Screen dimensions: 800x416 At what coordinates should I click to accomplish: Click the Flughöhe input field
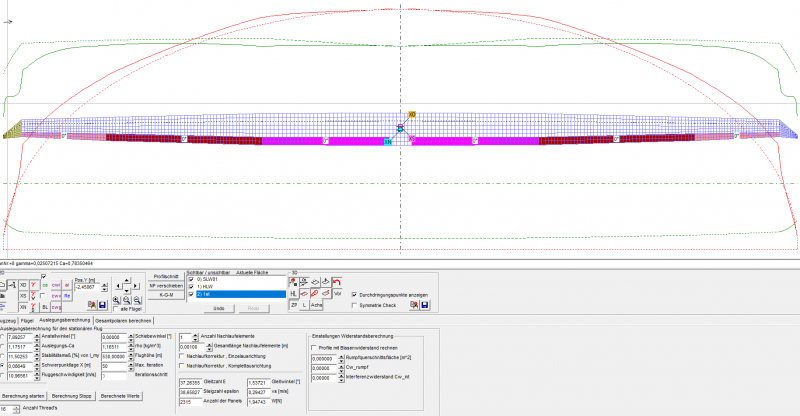(x=111, y=356)
